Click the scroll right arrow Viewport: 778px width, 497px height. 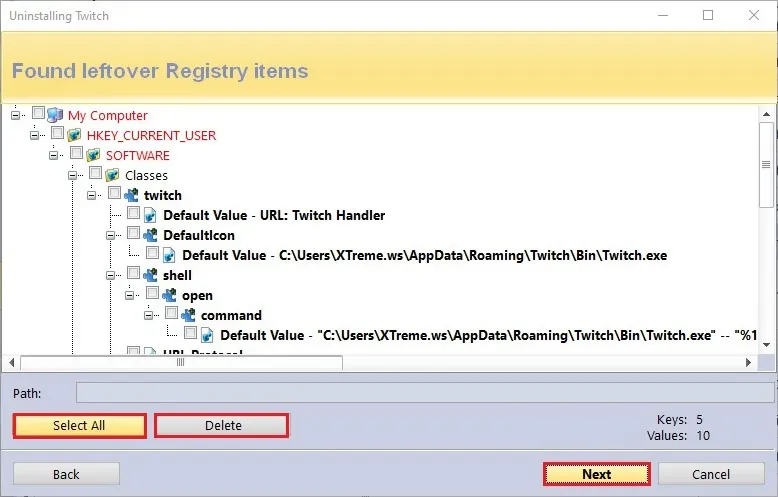(x=749, y=363)
